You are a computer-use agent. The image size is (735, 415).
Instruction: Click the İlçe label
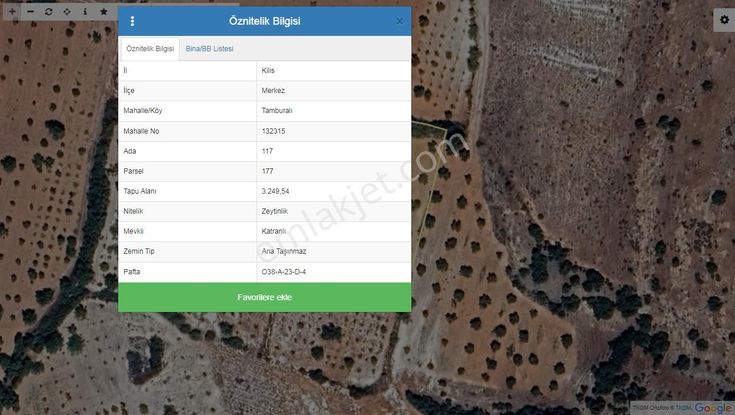tap(129, 91)
